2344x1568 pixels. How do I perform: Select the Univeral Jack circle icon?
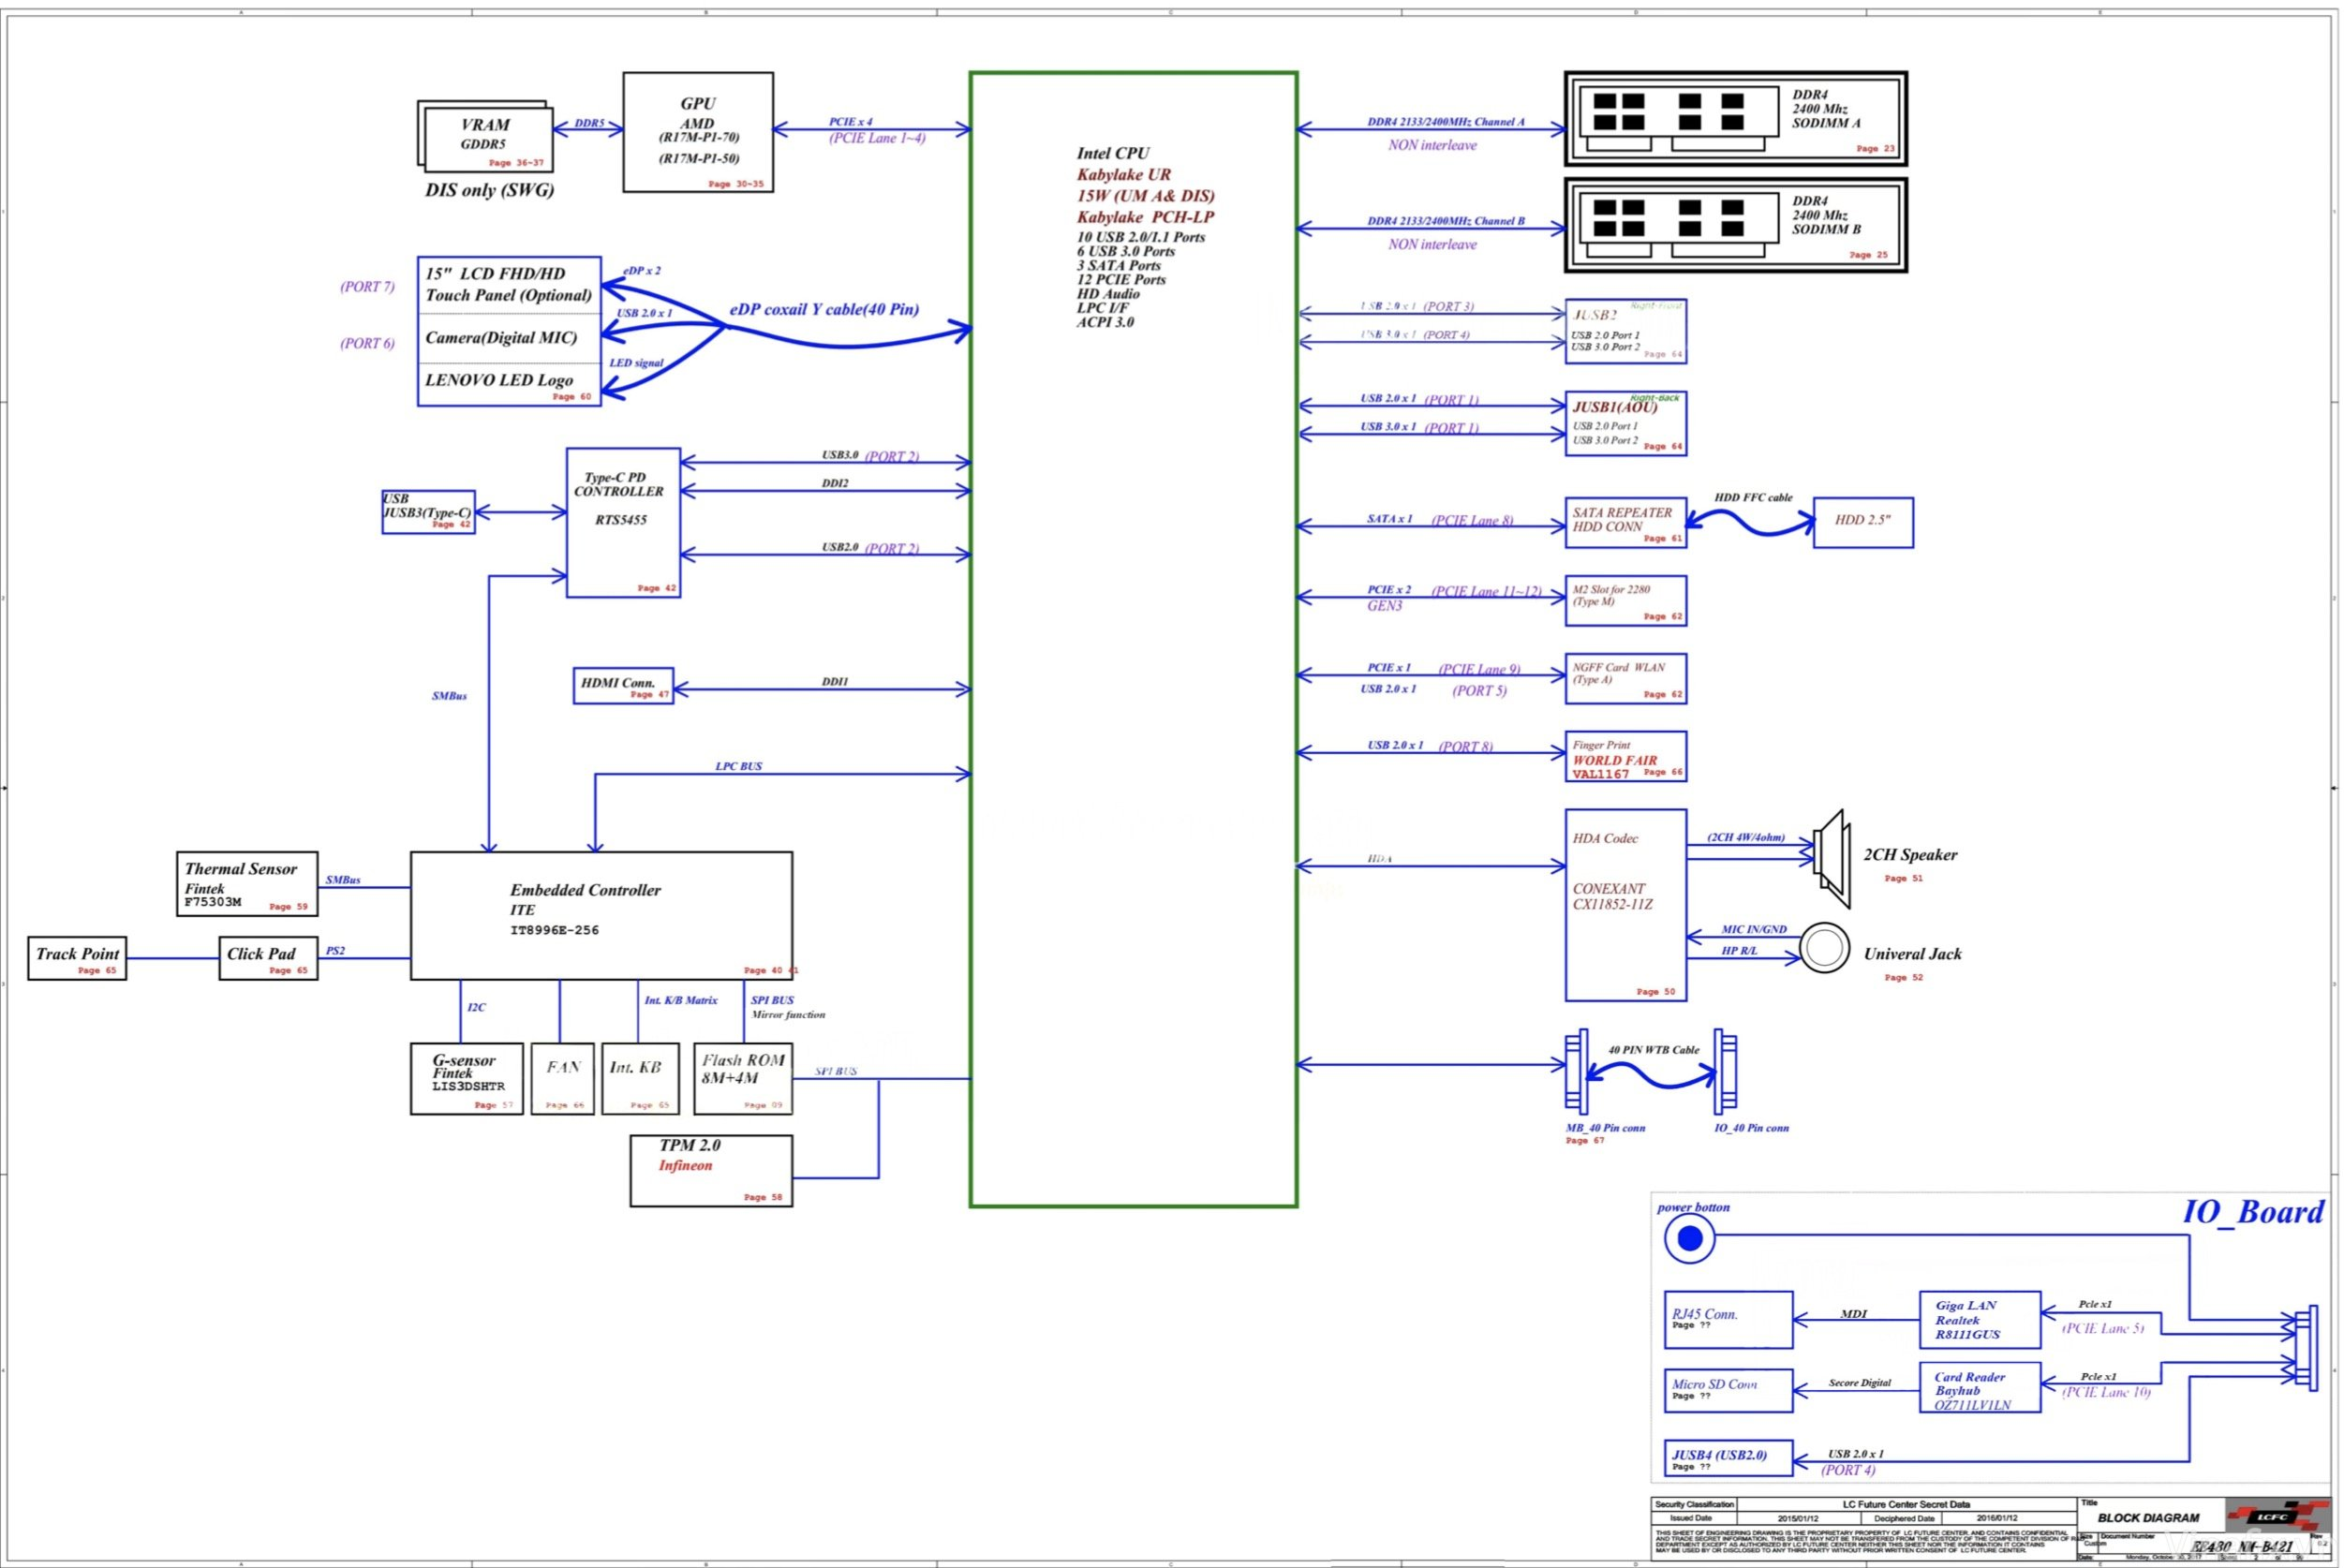[x=1824, y=948]
